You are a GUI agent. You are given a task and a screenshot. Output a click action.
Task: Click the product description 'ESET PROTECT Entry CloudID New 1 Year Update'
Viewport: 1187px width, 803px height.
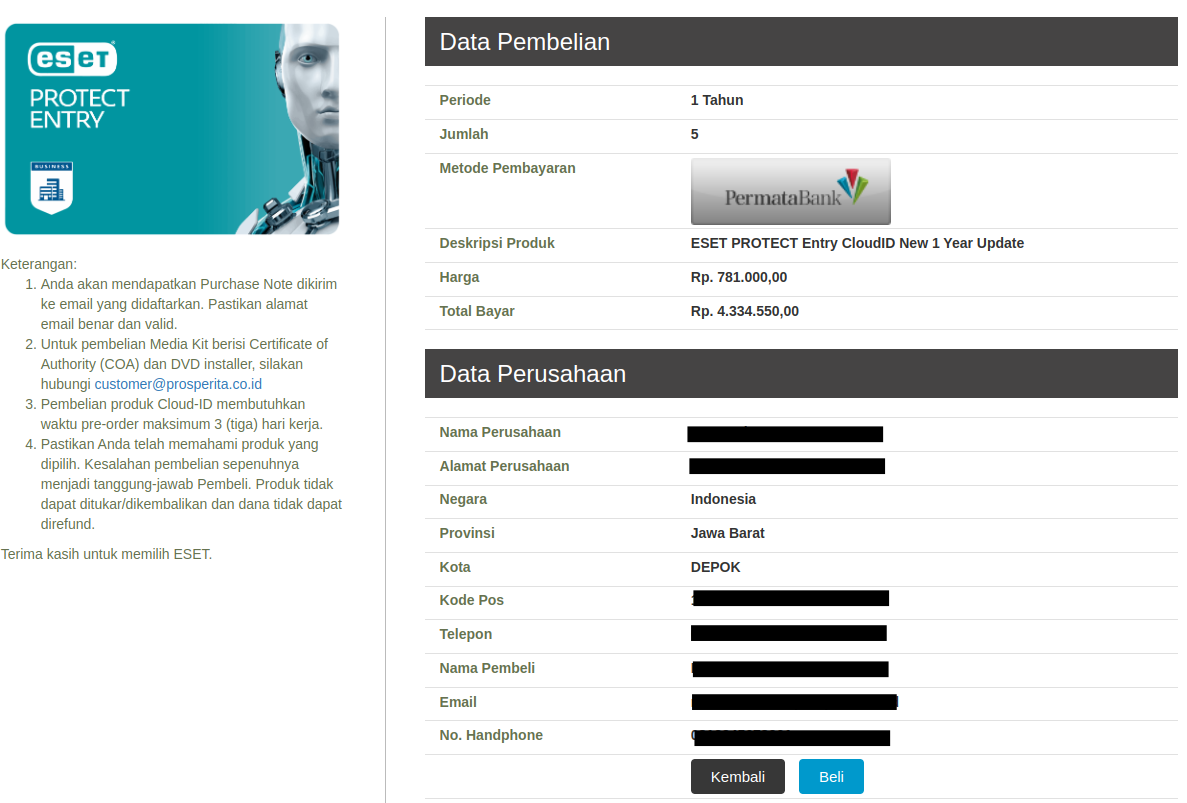(x=857, y=243)
